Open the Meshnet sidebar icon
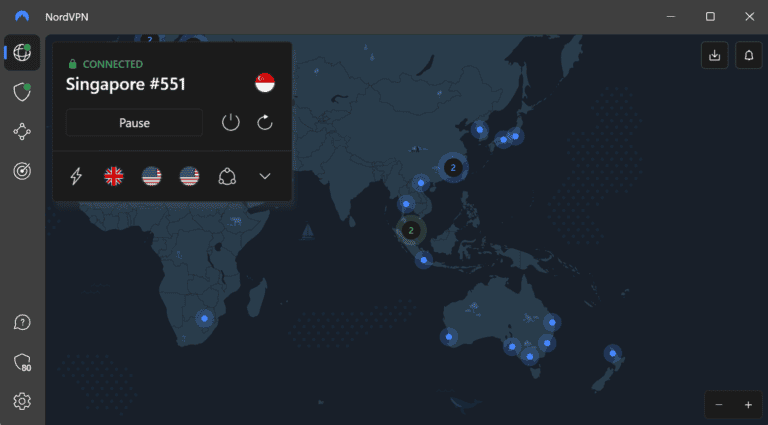Viewport: 768px width, 425px height. (22, 132)
